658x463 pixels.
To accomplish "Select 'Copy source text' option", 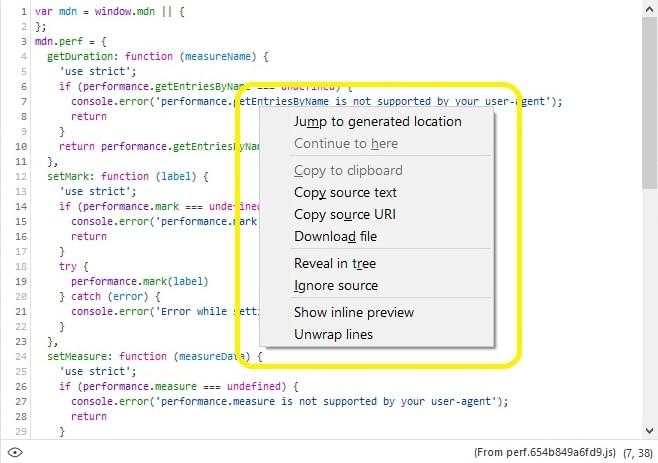I will (x=345, y=192).
